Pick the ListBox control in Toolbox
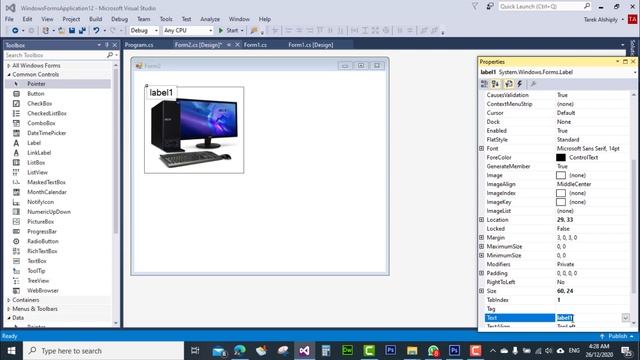 [57, 162]
